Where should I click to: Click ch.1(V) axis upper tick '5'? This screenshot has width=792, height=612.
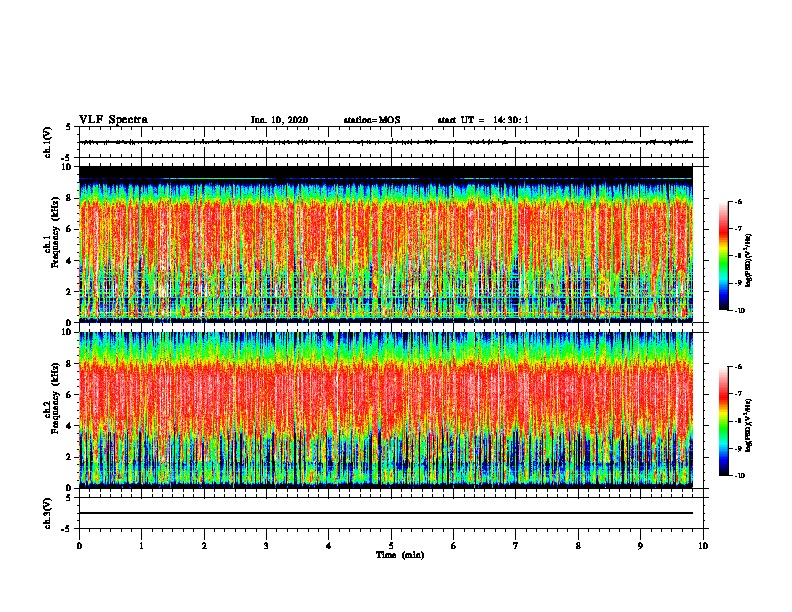pos(68,127)
